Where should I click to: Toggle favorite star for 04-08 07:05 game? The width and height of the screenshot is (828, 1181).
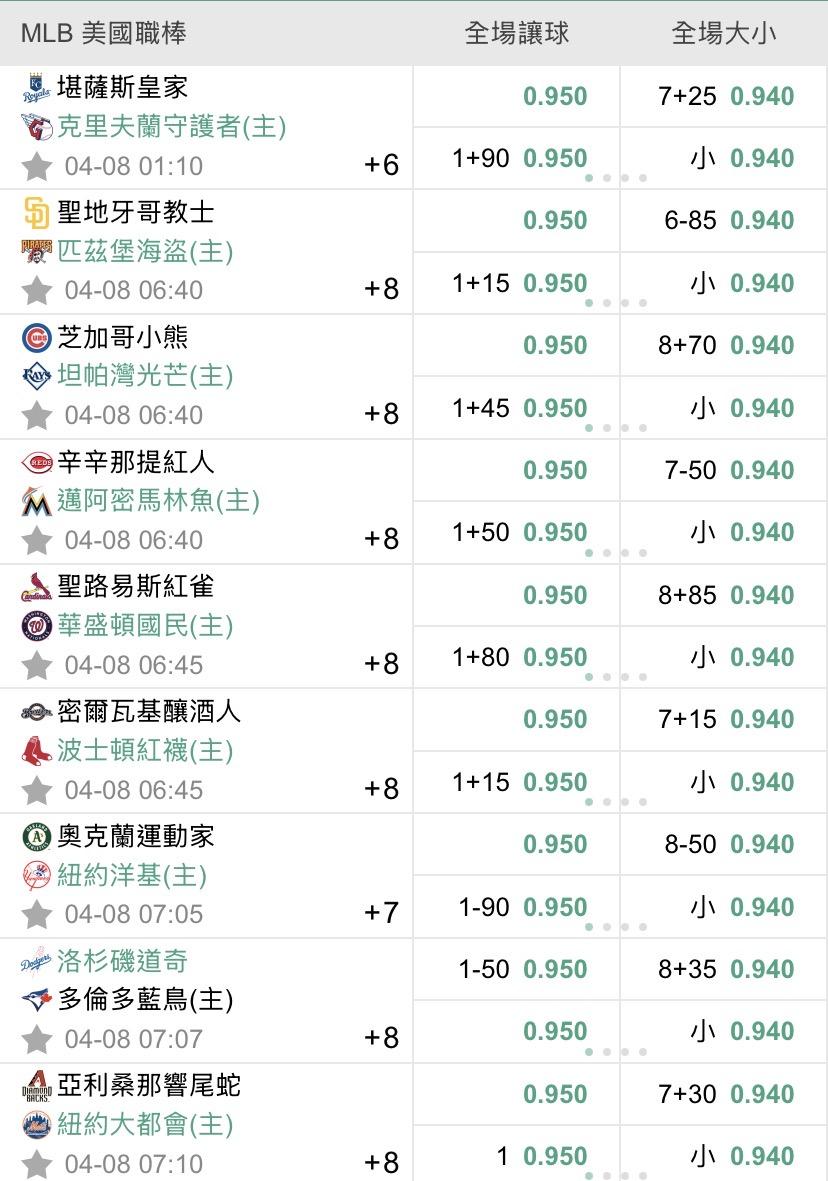tap(37, 914)
